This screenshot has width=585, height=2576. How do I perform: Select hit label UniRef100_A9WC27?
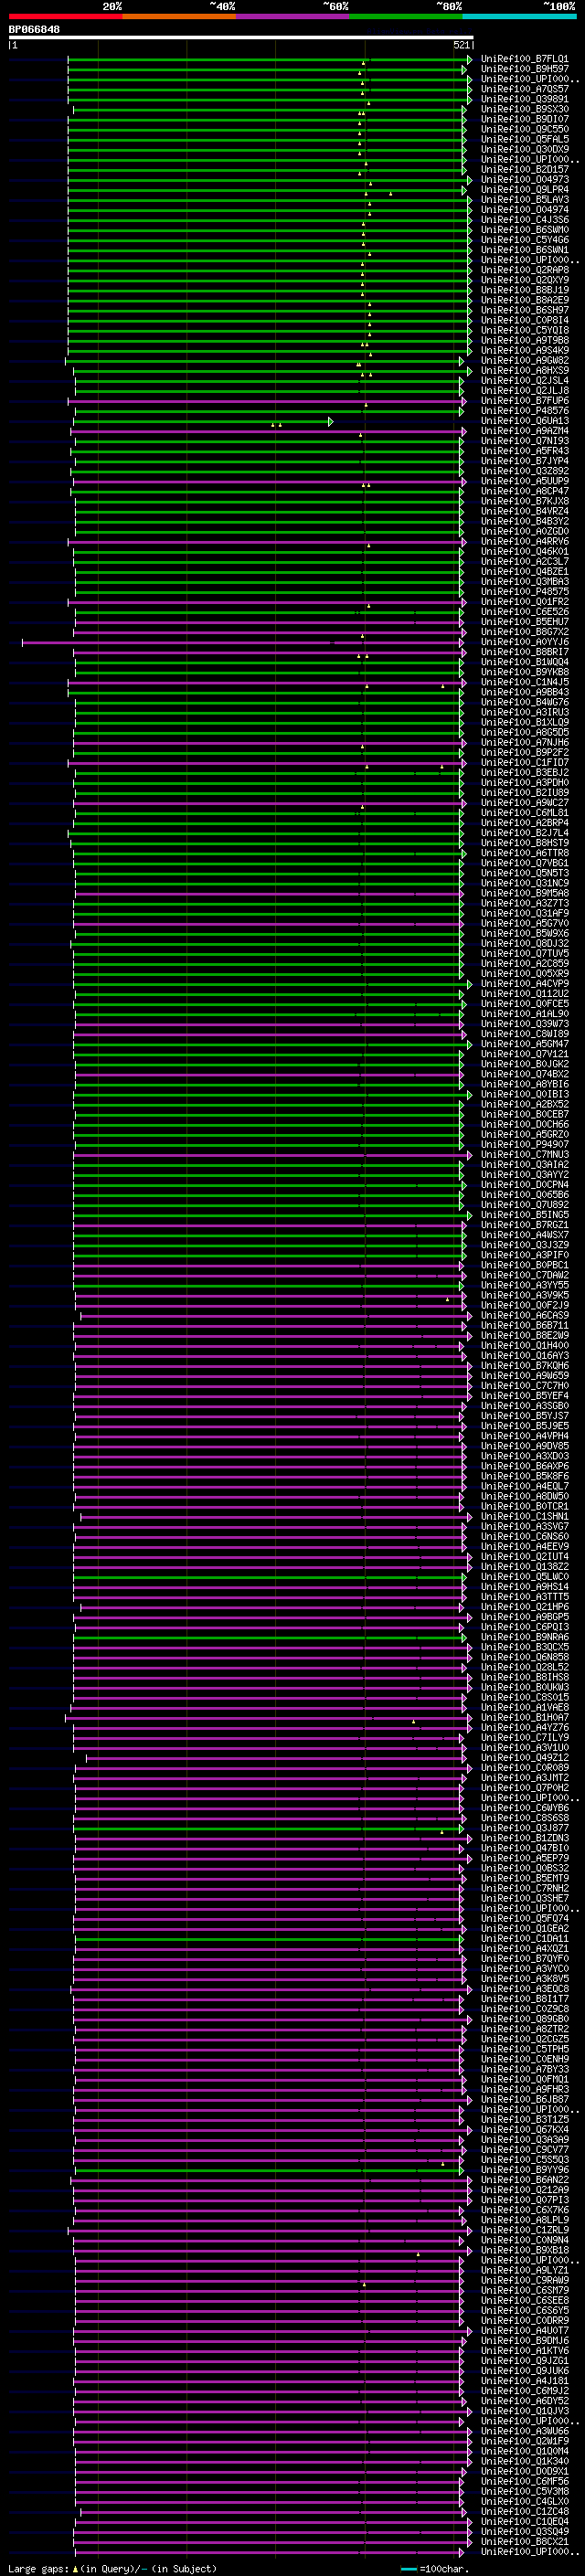(x=525, y=803)
